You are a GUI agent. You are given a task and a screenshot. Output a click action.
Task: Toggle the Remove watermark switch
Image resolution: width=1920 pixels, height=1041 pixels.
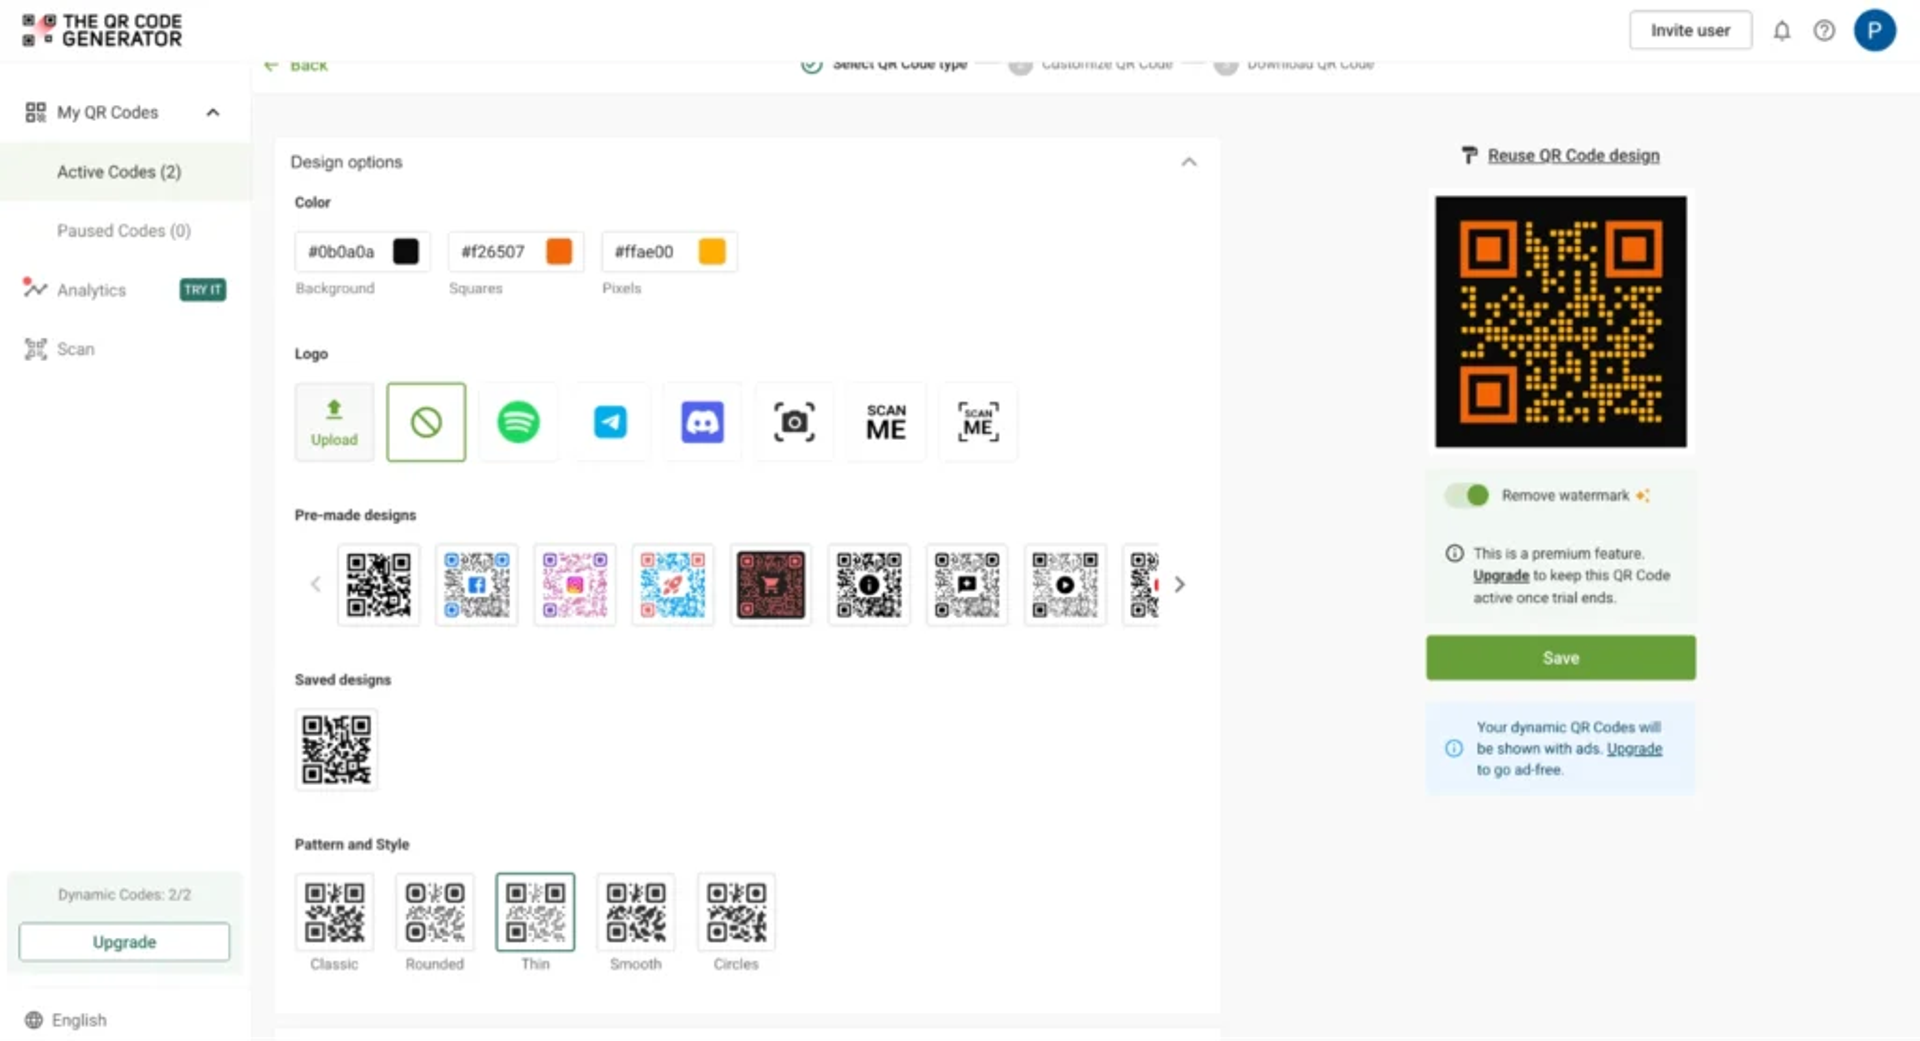(1467, 495)
